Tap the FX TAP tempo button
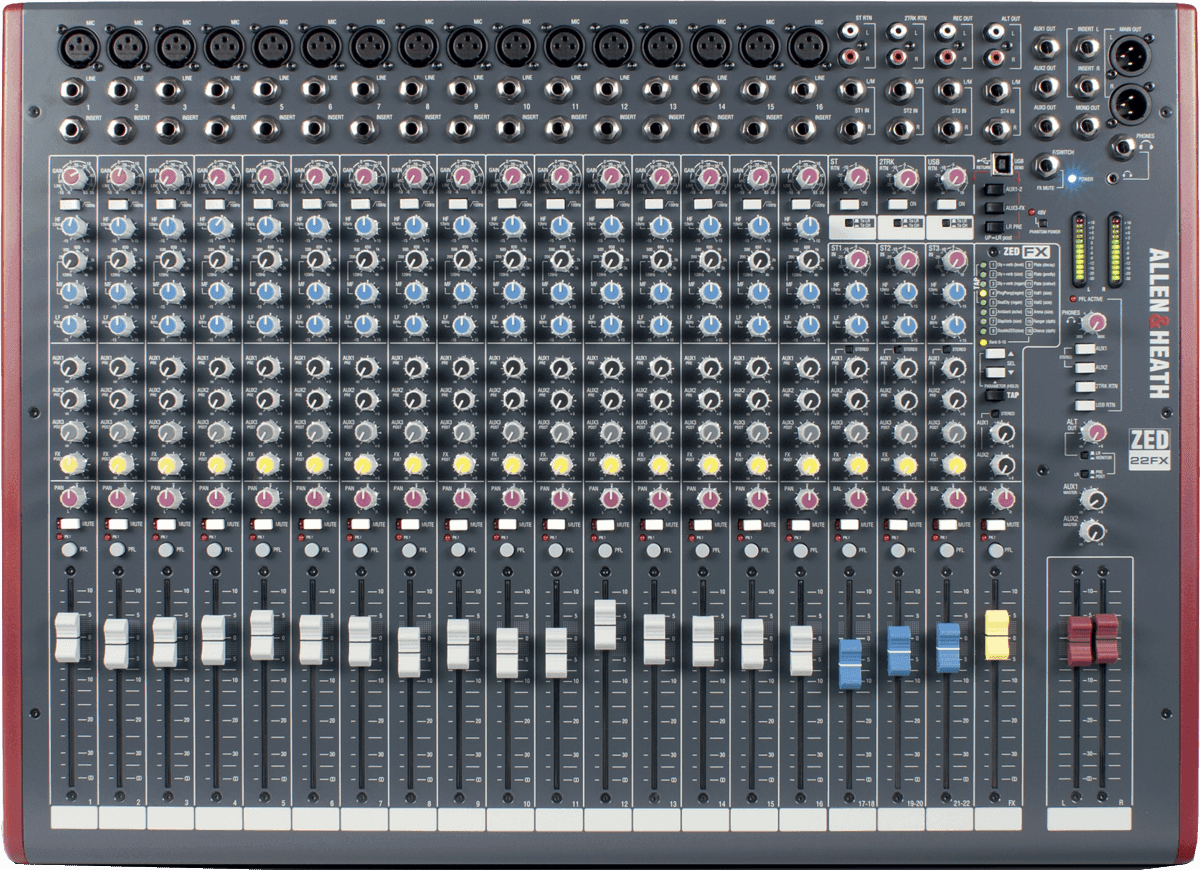 (995, 395)
